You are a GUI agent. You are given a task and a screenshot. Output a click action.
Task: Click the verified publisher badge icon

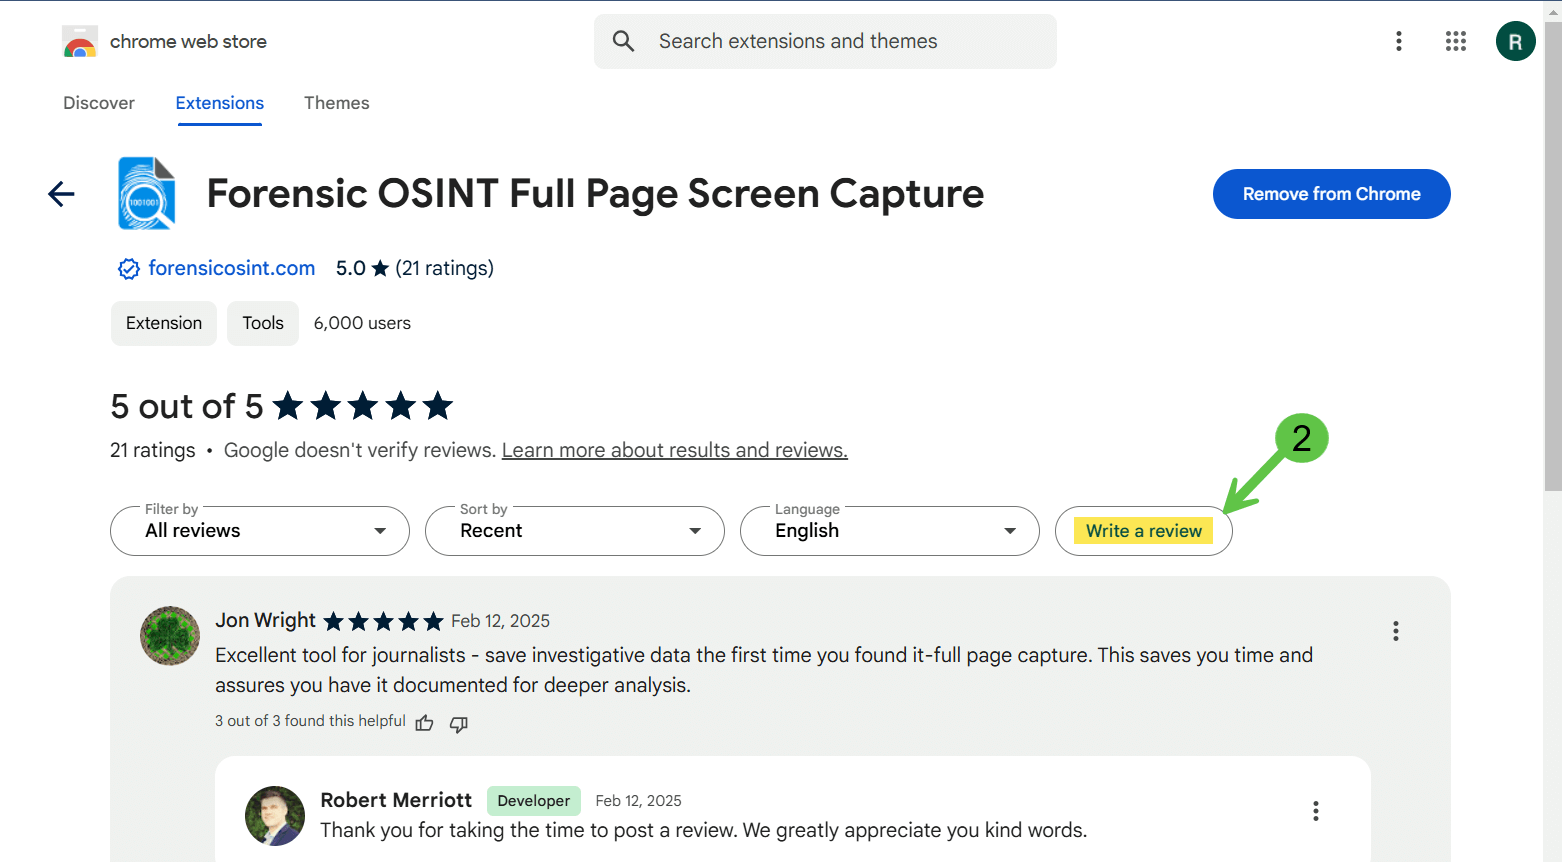coord(129,268)
